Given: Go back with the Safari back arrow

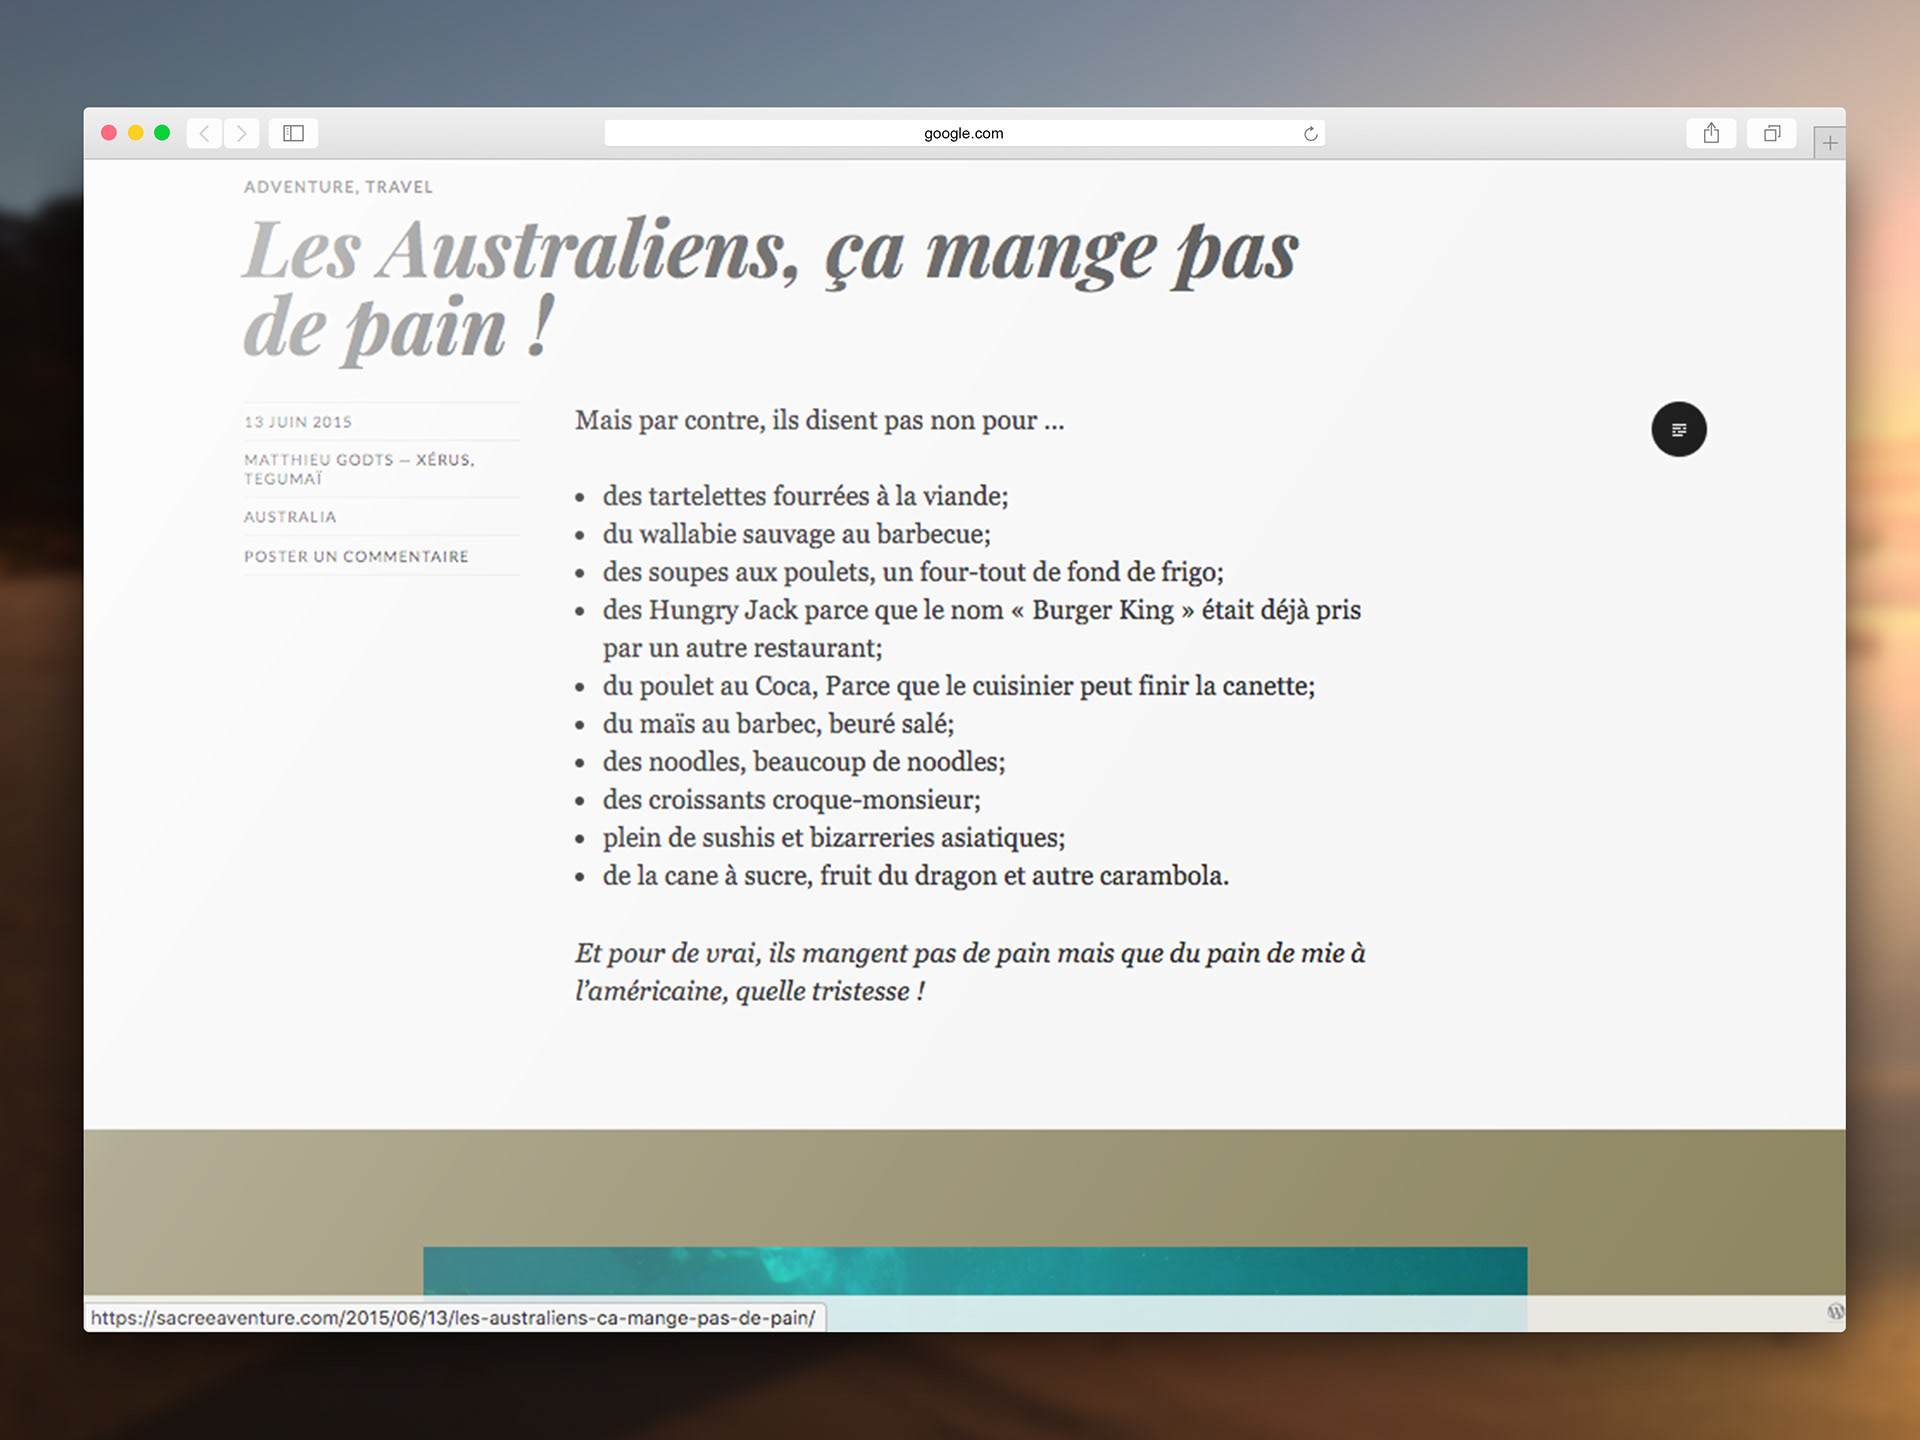Looking at the screenshot, I should [x=205, y=133].
